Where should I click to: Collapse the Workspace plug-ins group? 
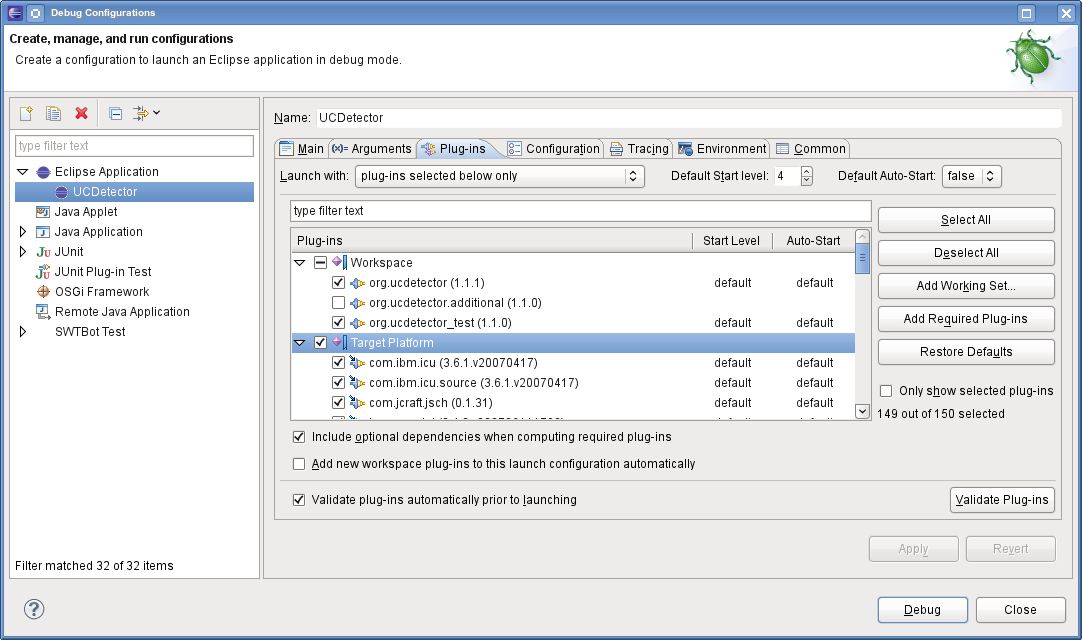coord(299,263)
